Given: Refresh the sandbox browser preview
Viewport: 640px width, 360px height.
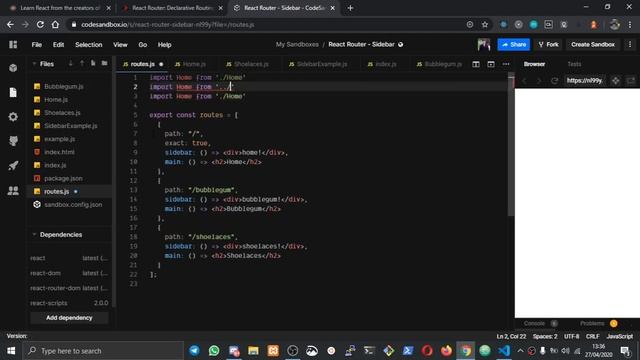Looking at the screenshot, I should click(x=554, y=80).
